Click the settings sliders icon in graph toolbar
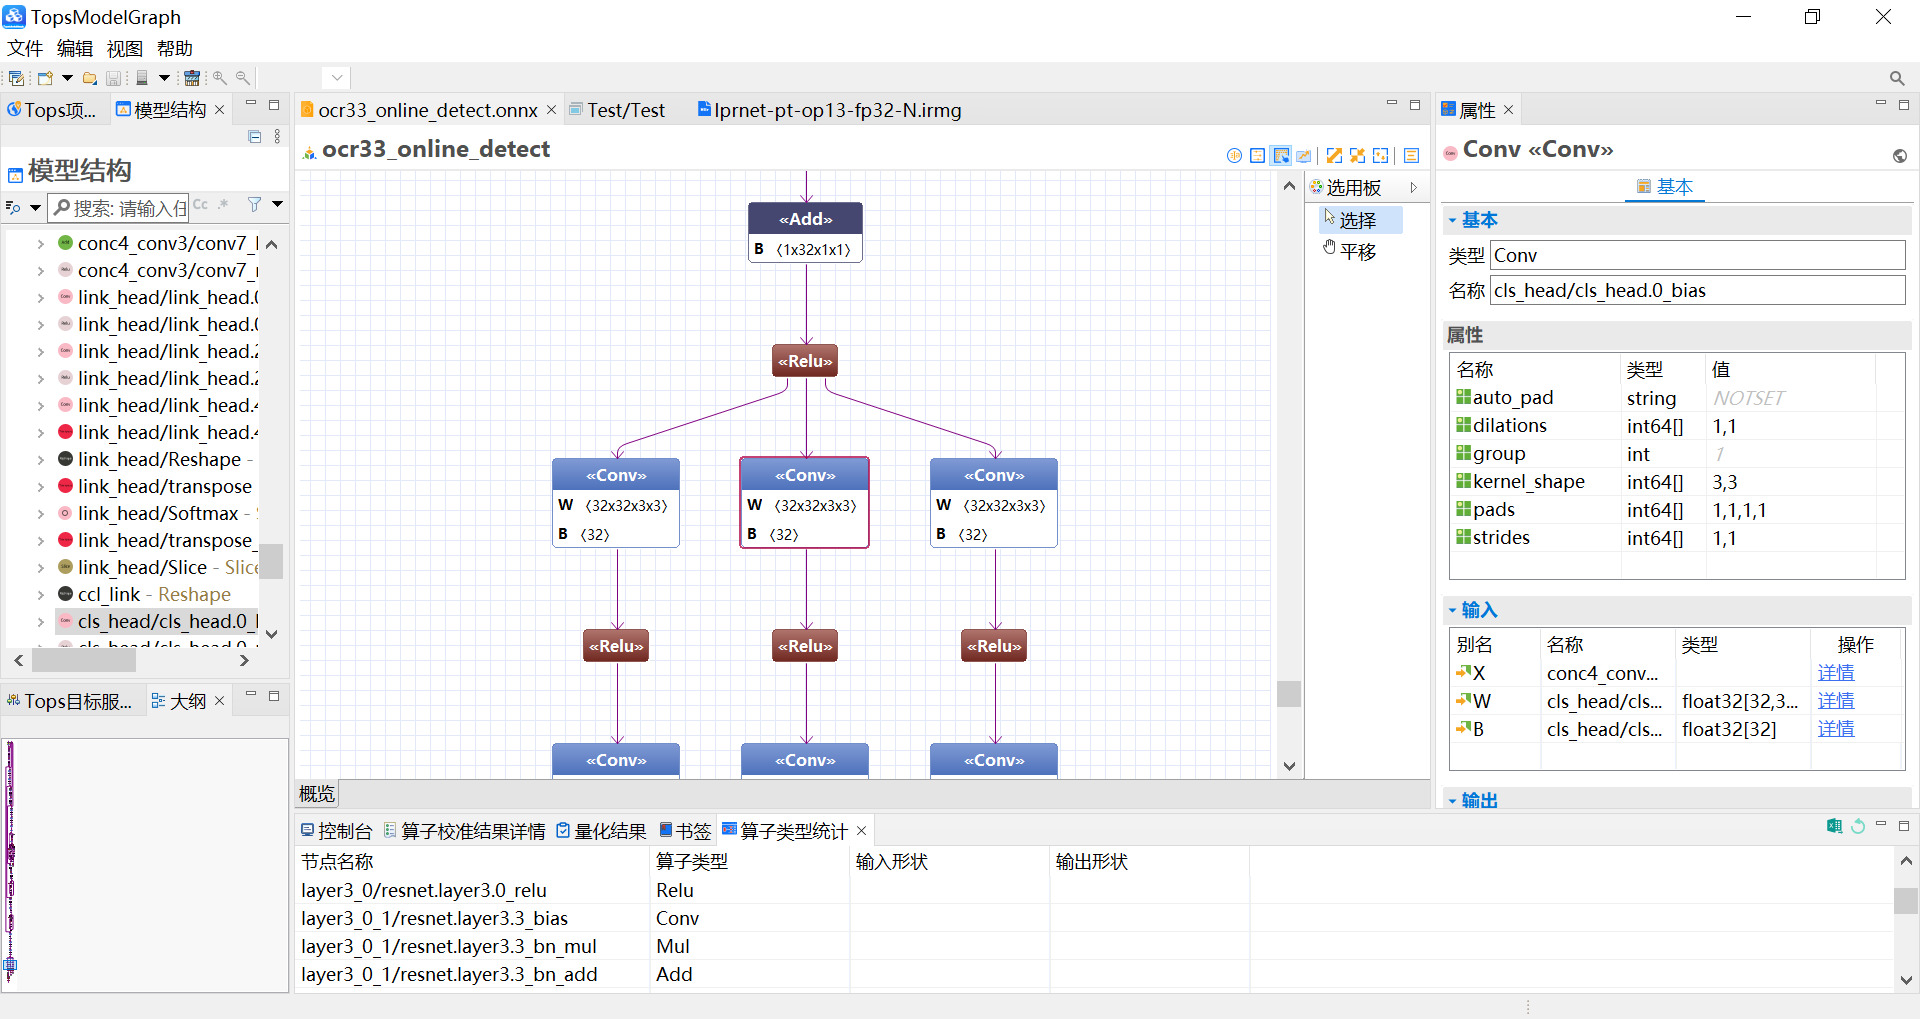Viewport: 1920px width, 1019px height. [x=1258, y=156]
